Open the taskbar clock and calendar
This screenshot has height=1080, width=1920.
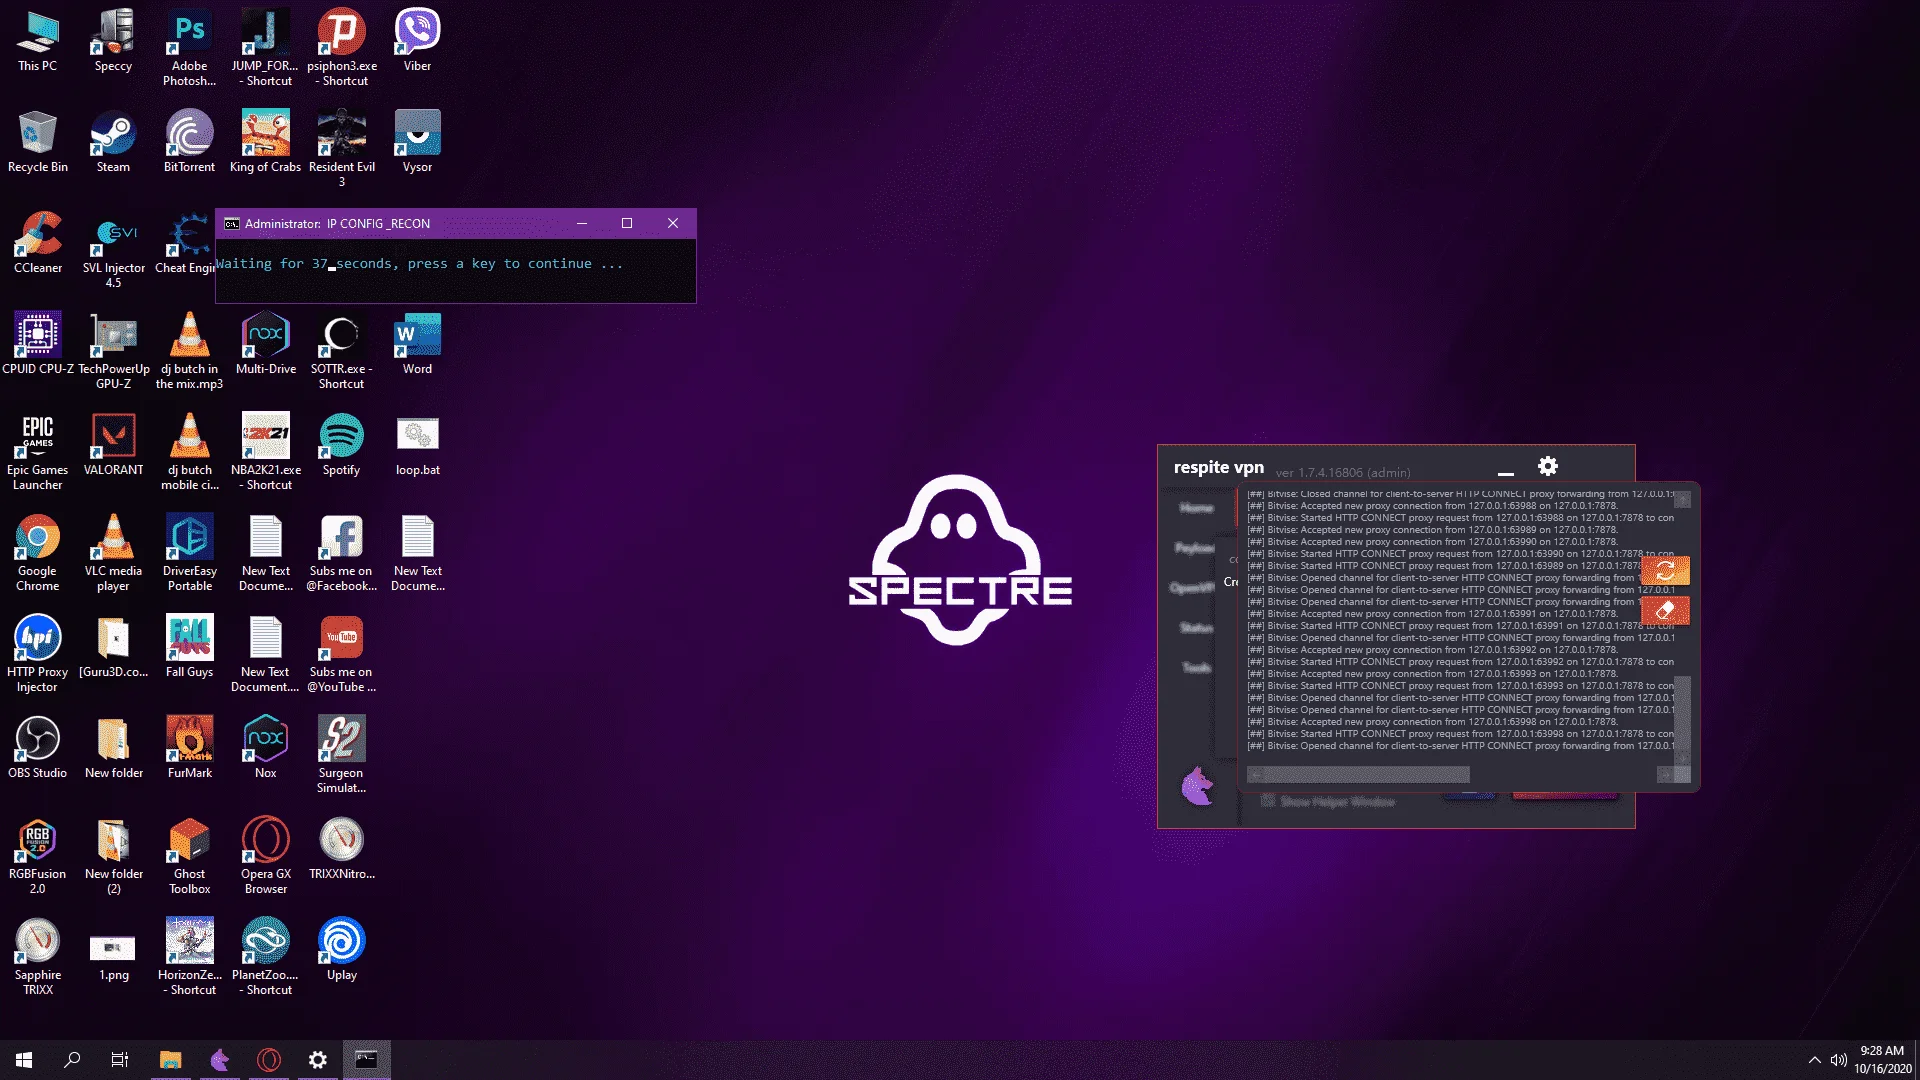click(1882, 1060)
